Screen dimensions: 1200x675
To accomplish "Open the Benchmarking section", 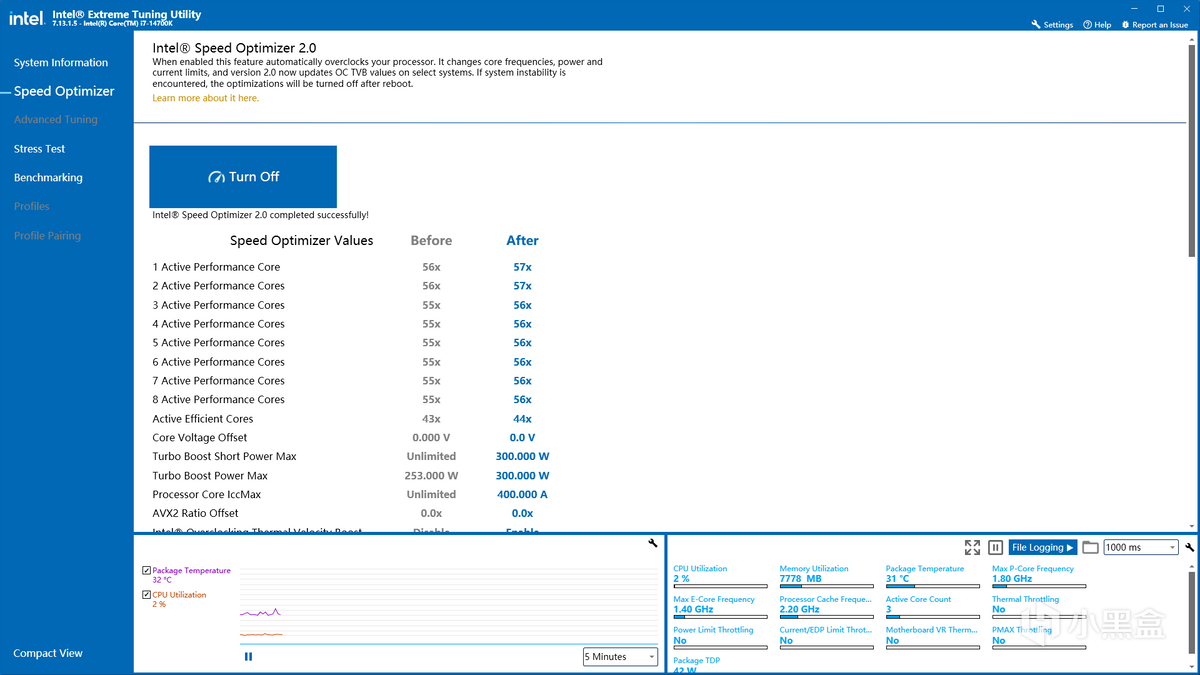I will pos(48,177).
